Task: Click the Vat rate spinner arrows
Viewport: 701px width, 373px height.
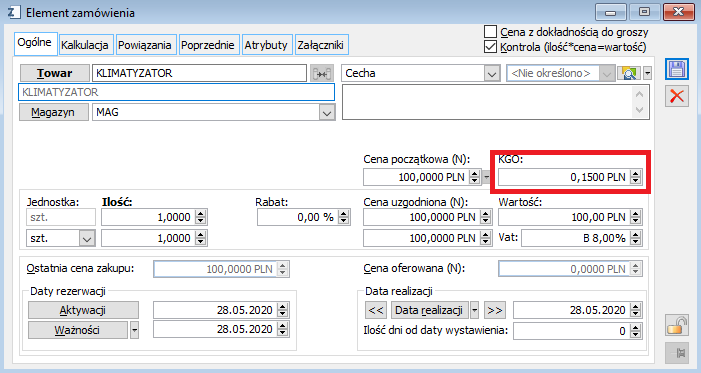Action: (x=635, y=238)
